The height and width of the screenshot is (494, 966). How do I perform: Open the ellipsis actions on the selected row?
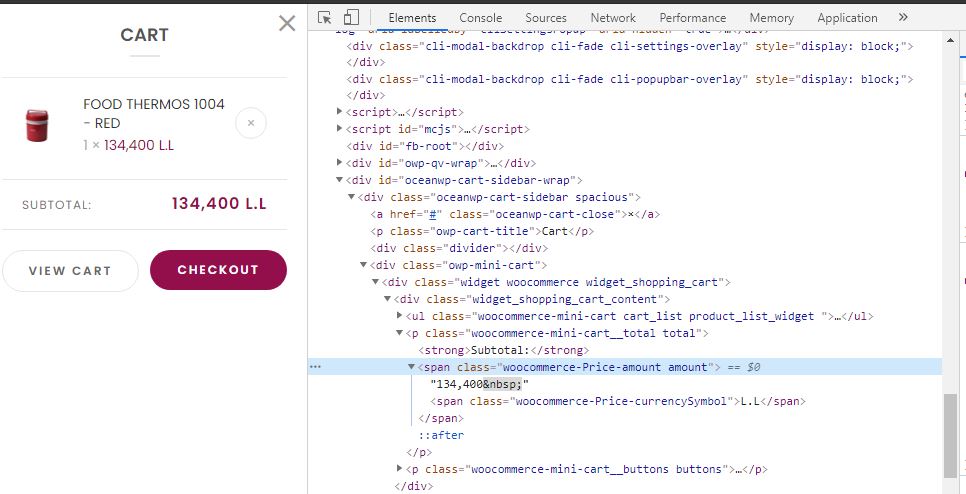(315, 367)
